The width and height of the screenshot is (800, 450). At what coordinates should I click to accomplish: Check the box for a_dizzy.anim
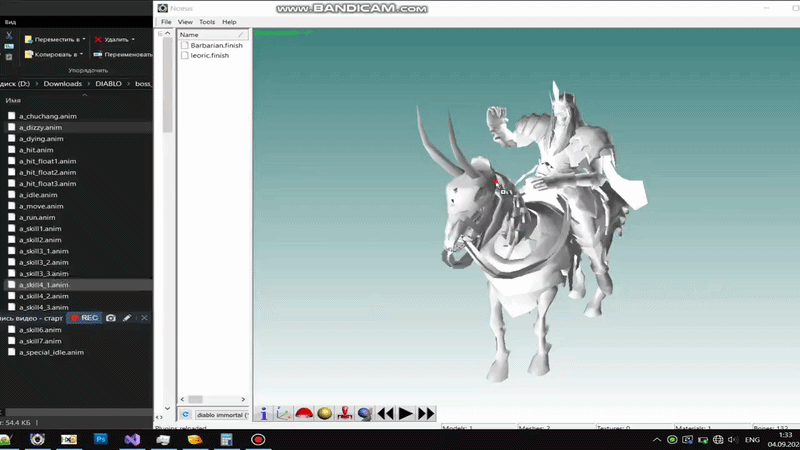[11, 127]
